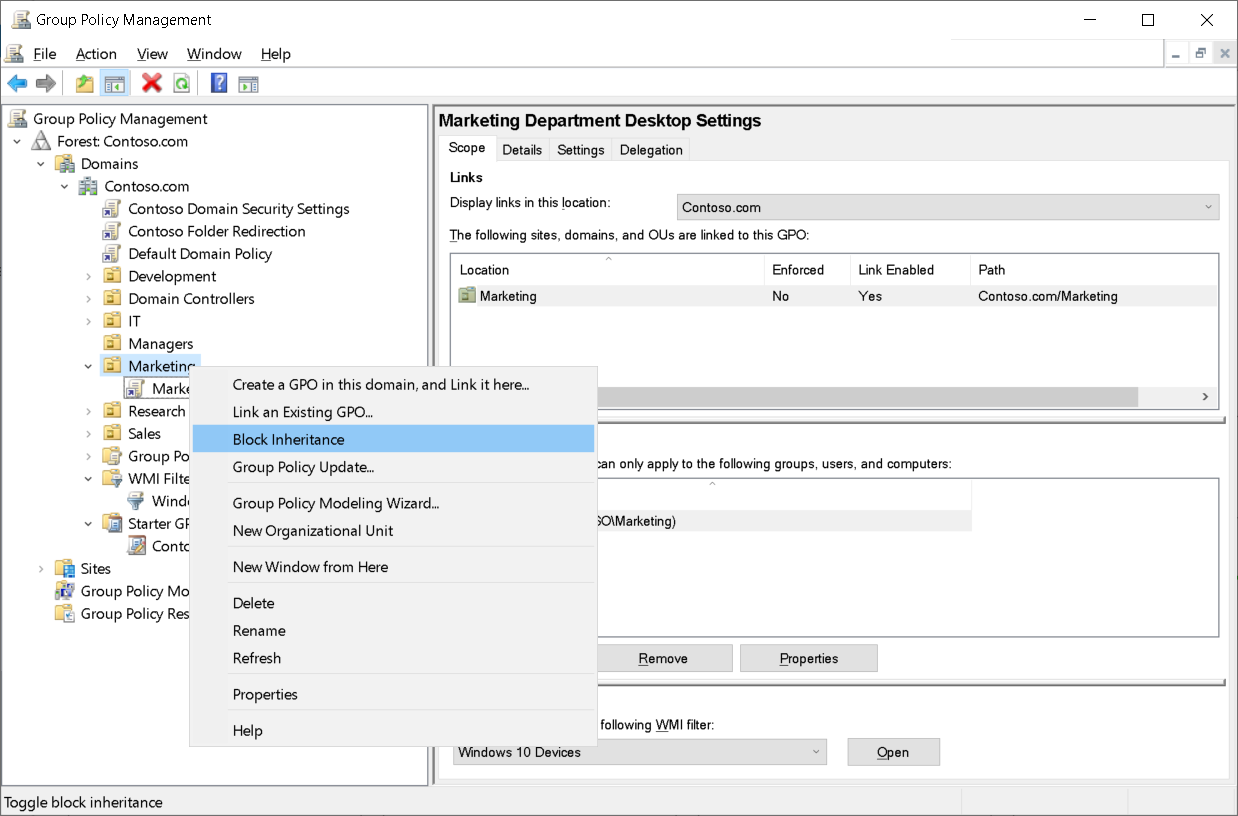
Task: Click the Up one level folder icon
Action: (x=84, y=83)
